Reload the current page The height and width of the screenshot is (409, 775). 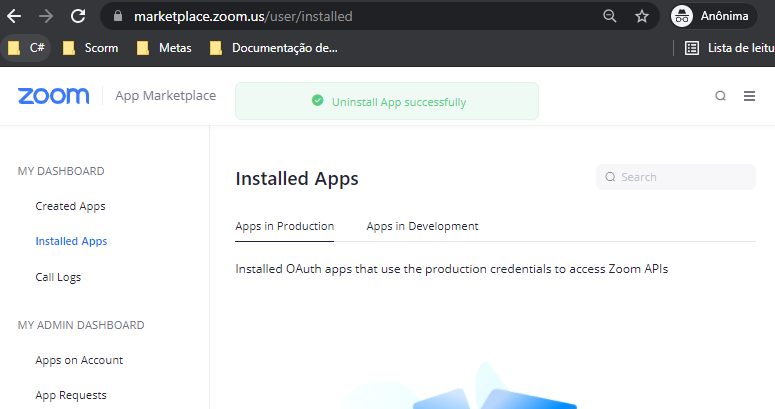point(78,16)
